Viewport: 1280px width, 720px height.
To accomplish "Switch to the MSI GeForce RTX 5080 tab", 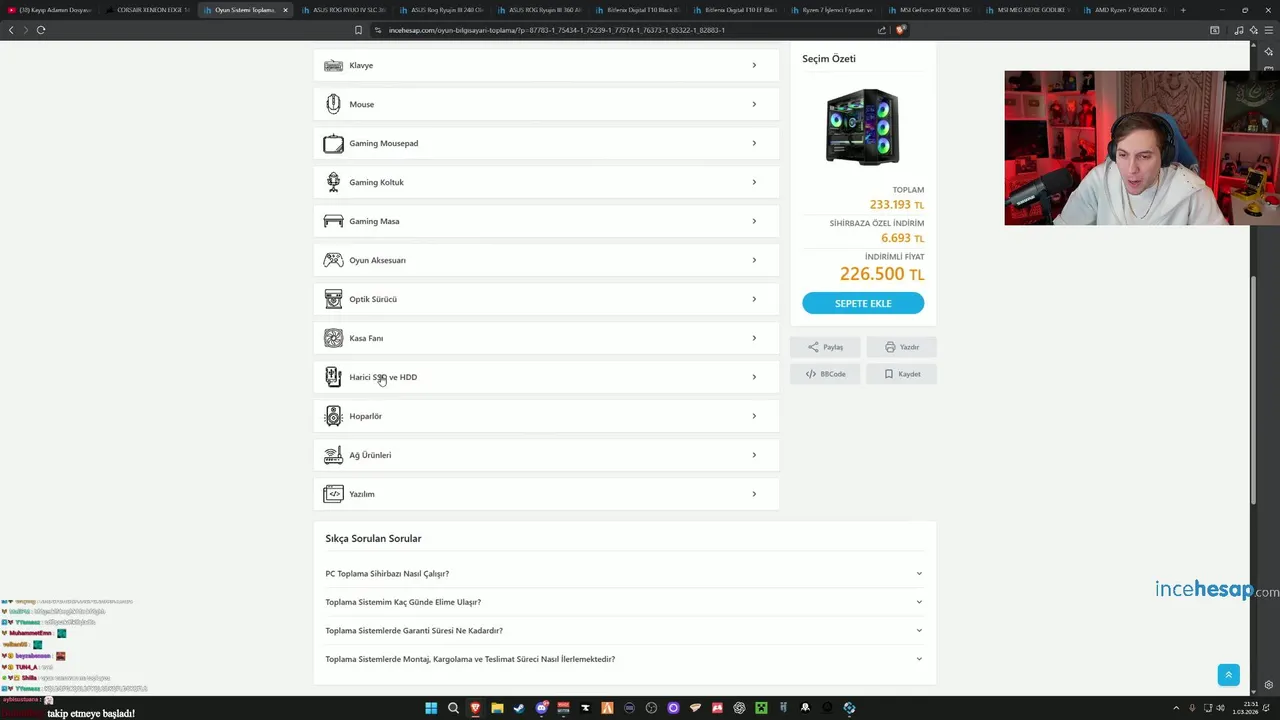I will [931, 10].
